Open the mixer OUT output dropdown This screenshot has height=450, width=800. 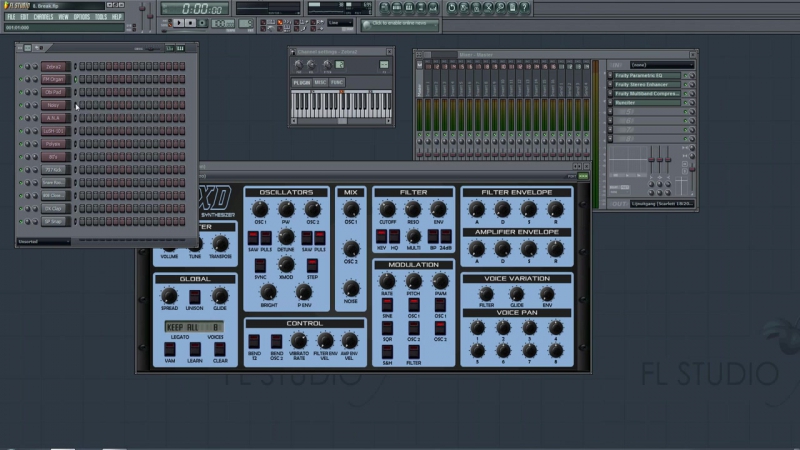(662, 204)
